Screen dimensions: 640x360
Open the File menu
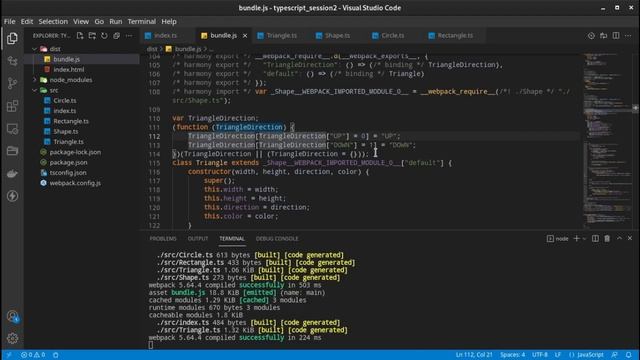(x=9, y=22)
